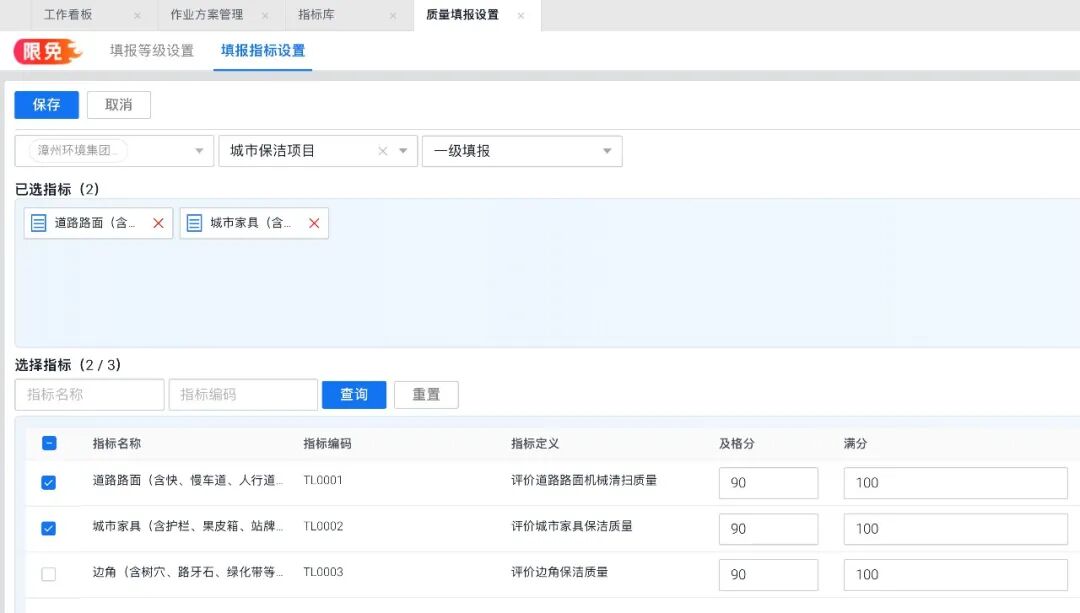Click the 保存 save button

click(45, 104)
